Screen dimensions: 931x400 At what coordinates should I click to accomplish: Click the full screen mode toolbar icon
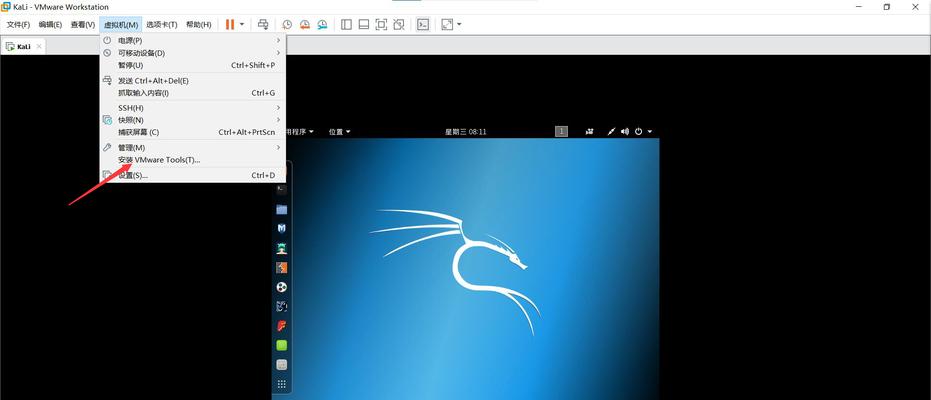(x=381, y=24)
